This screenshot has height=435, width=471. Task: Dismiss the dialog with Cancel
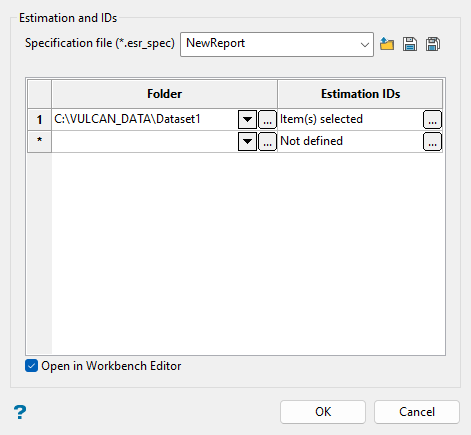click(x=417, y=412)
